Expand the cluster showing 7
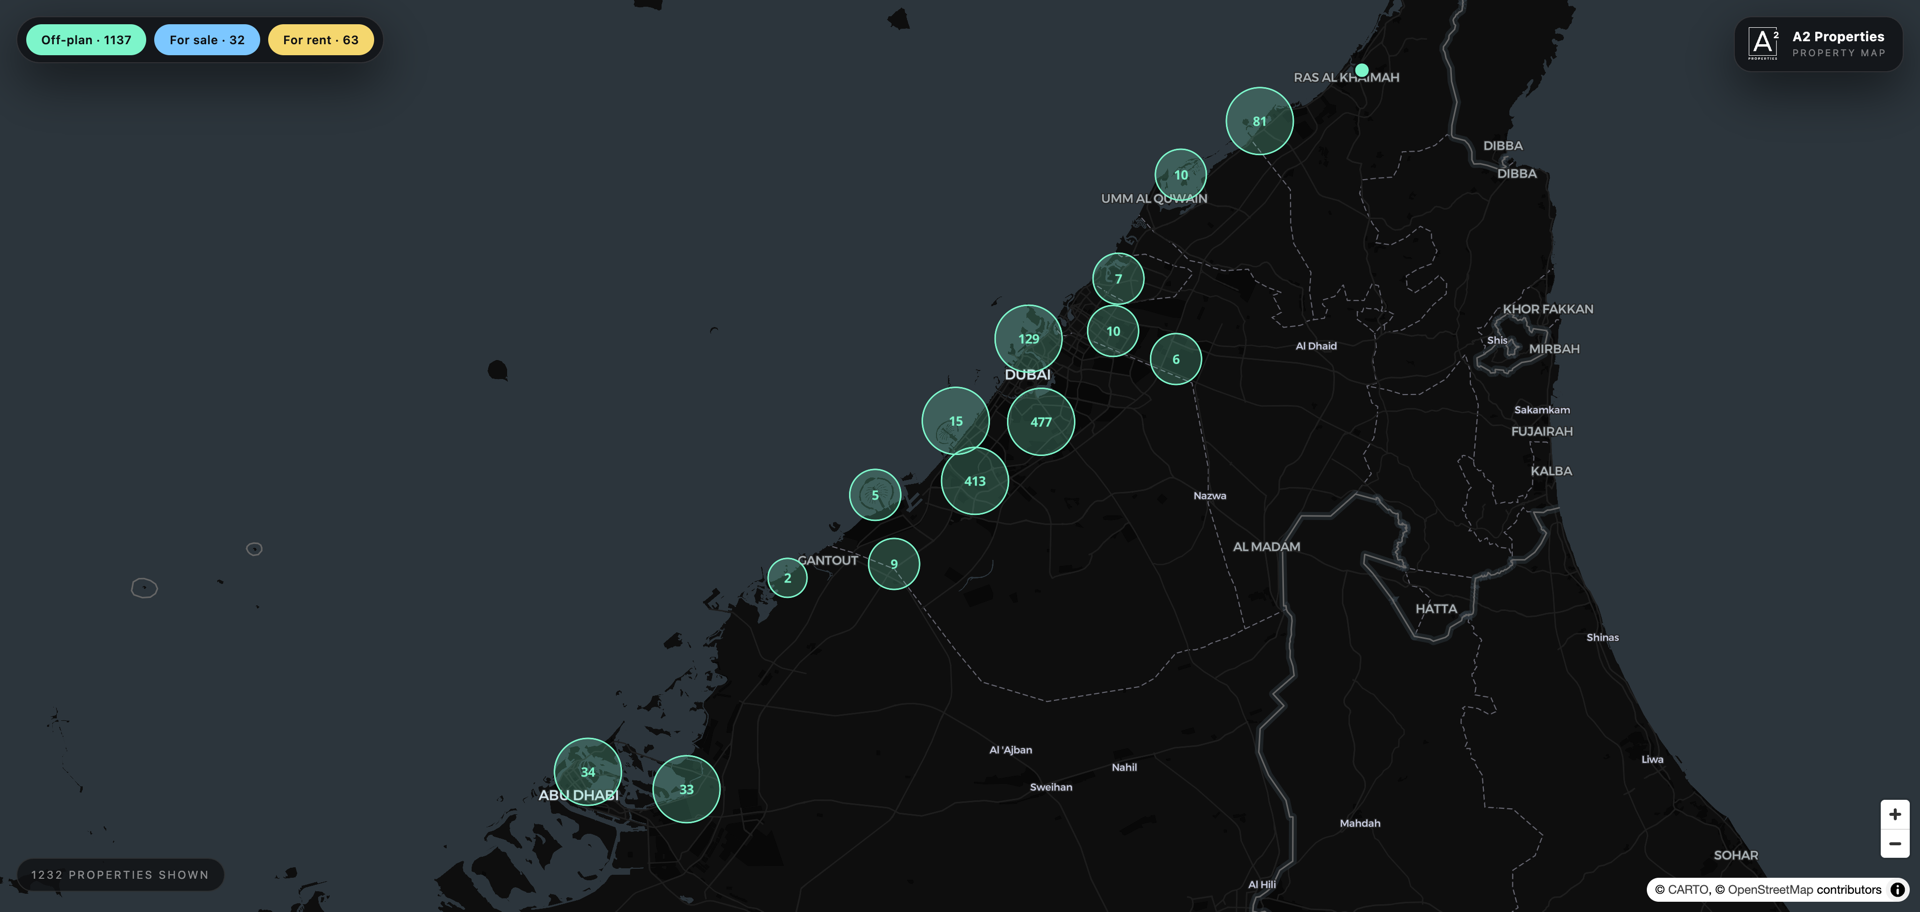This screenshot has width=1920, height=912. click(x=1118, y=279)
